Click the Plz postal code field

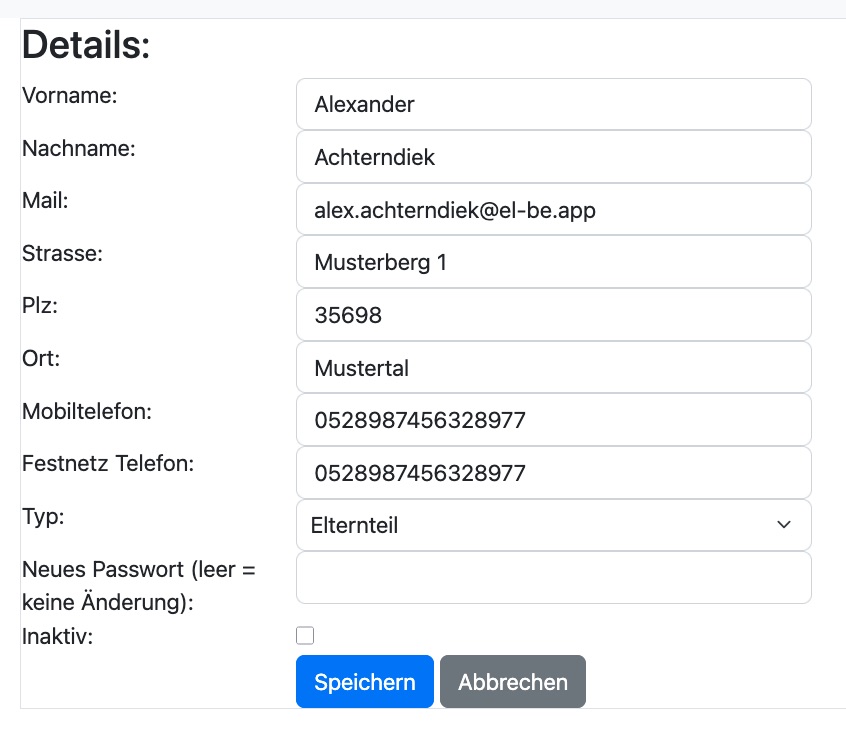click(553, 315)
